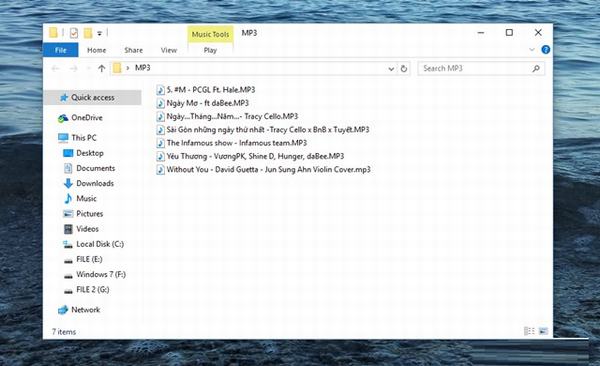
Task: Open OneDrive in the sidebar
Action: tap(86, 118)
